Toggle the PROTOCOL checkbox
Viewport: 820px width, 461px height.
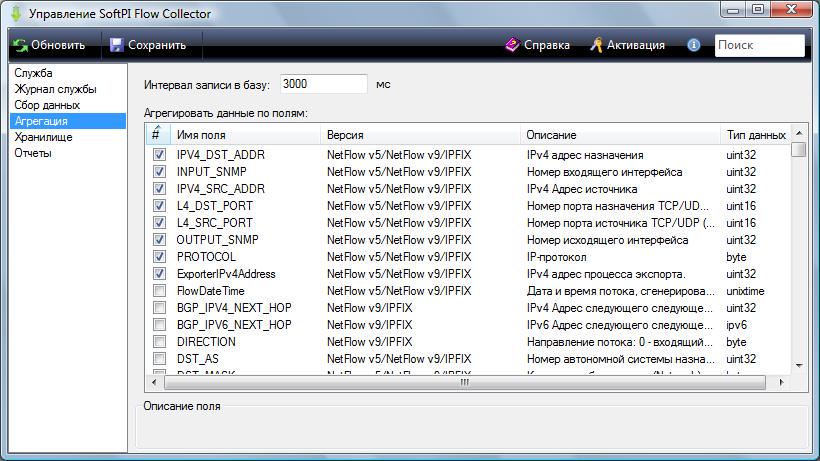click(x=160, y=257)
